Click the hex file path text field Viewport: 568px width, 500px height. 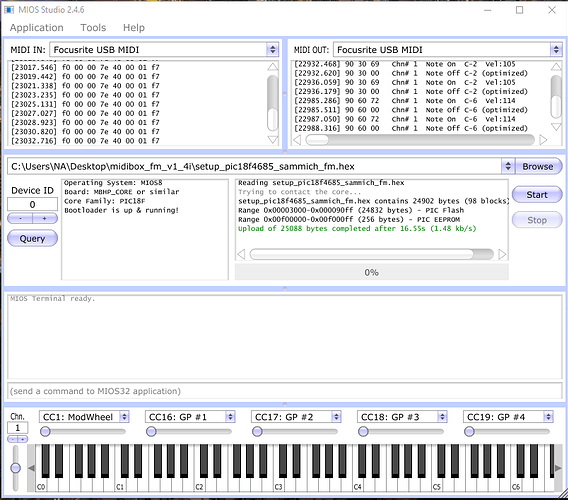(x=254, y=166)
